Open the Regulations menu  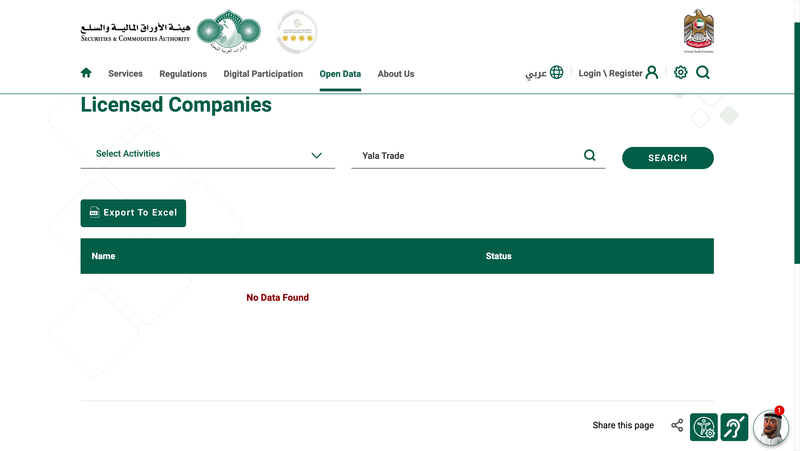[183, 73]
